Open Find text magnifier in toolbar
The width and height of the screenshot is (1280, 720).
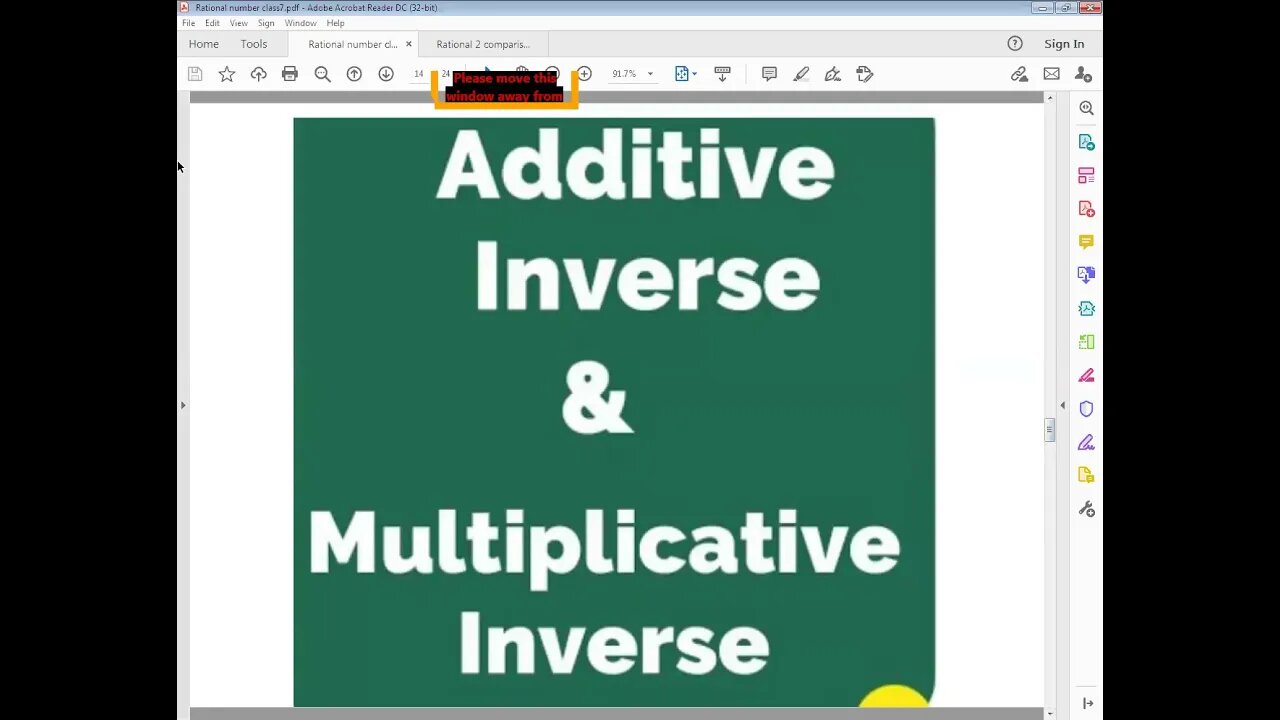(x=322, y=74)
